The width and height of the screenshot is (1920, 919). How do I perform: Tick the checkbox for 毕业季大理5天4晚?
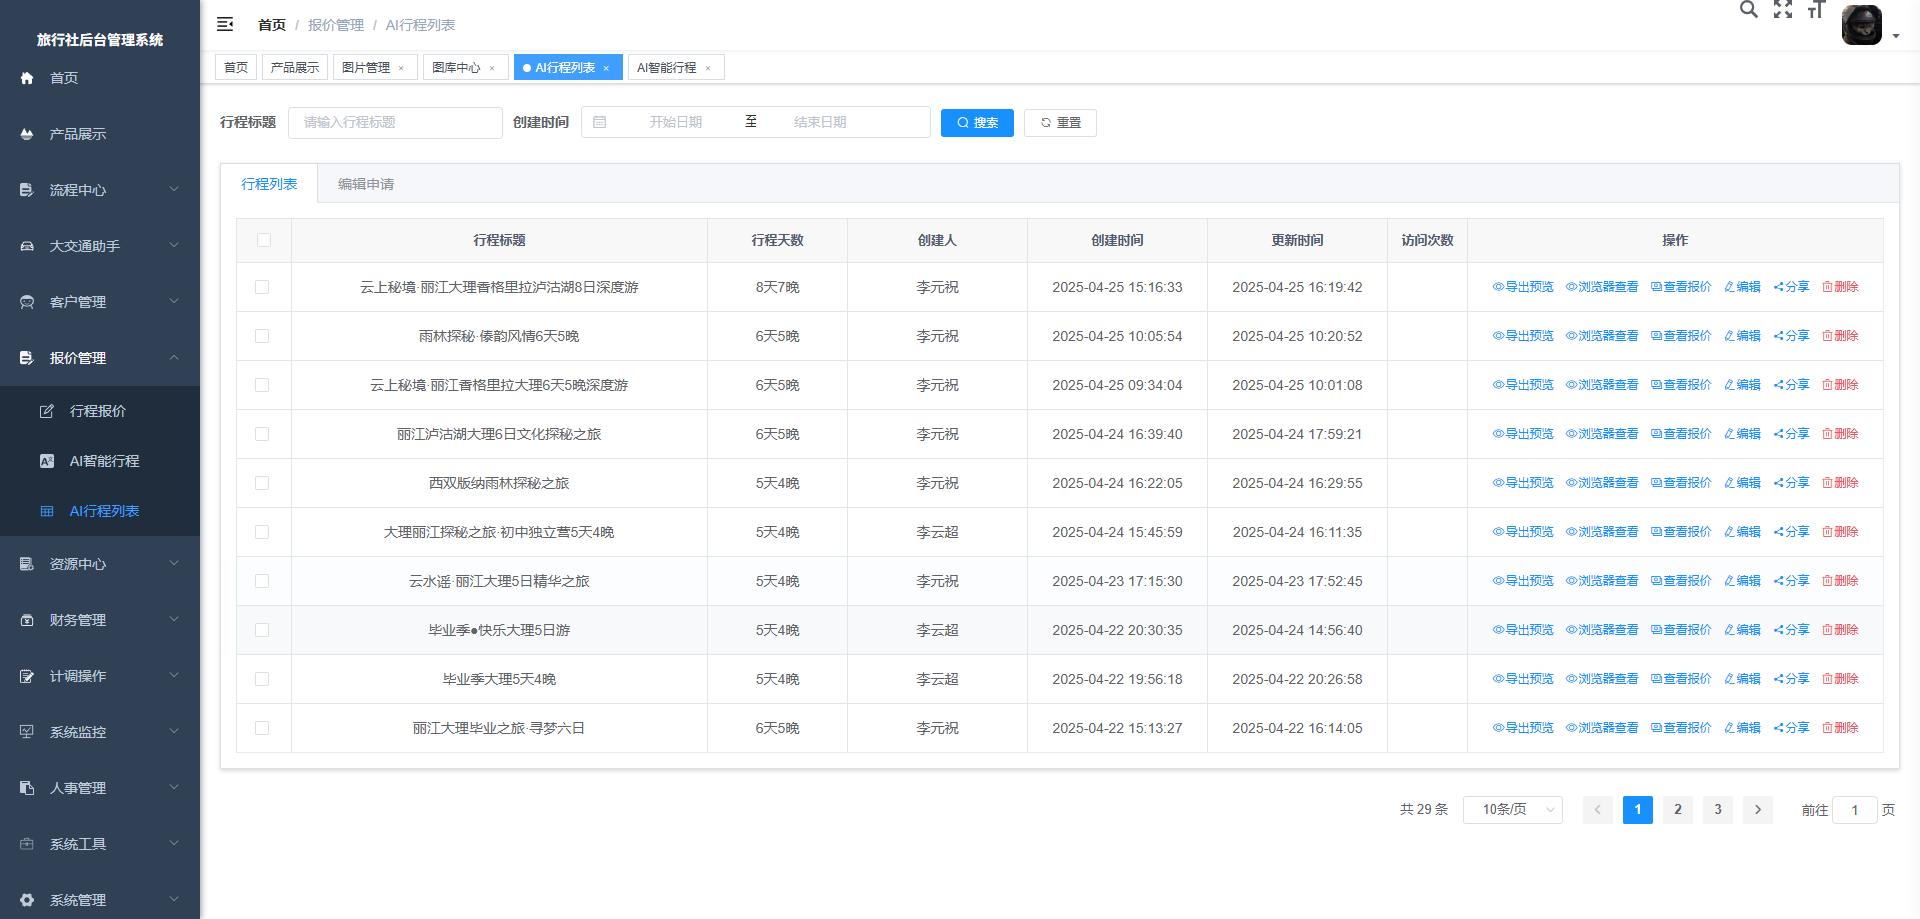click(262, 679)
